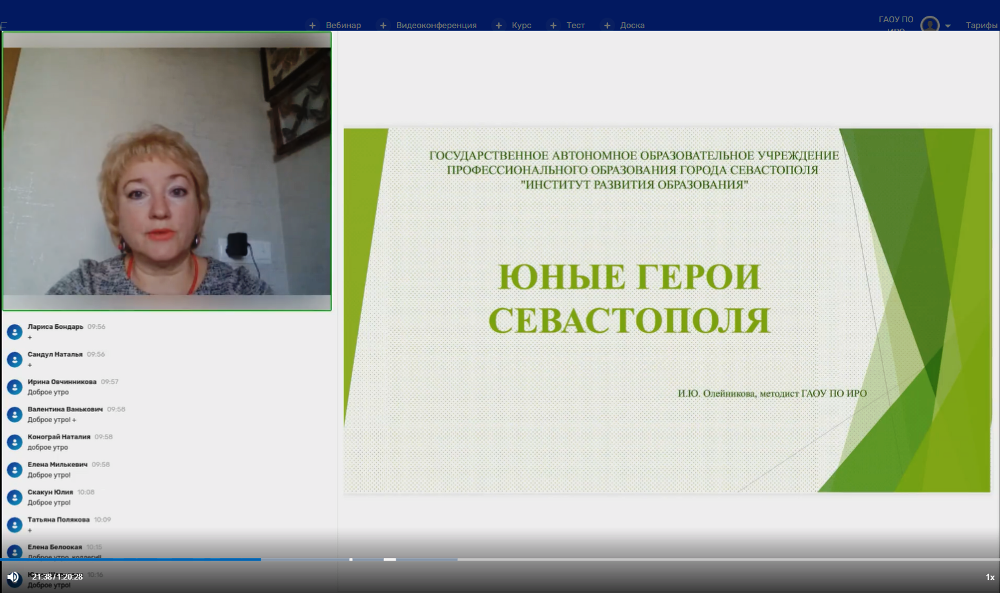
Task: Click Валентина Ванькович's chat avatar
Action: click(x=15, y=414)
